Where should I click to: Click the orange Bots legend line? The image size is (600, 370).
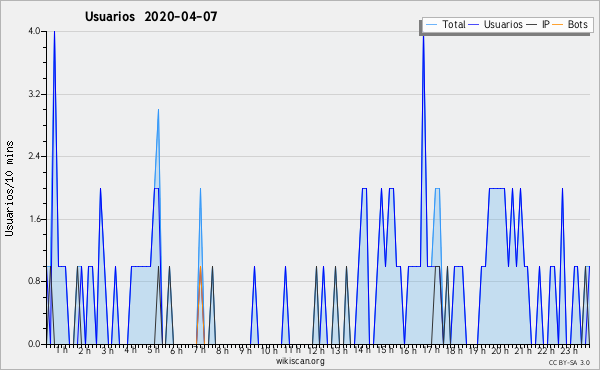click(558, 24)
